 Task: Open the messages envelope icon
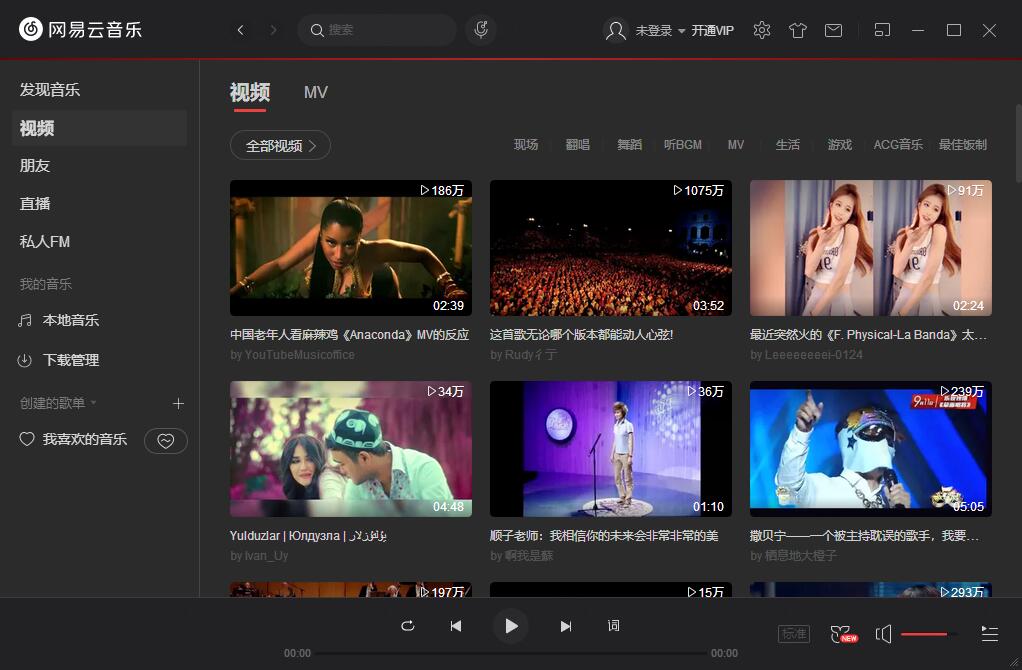click(833, 30)
